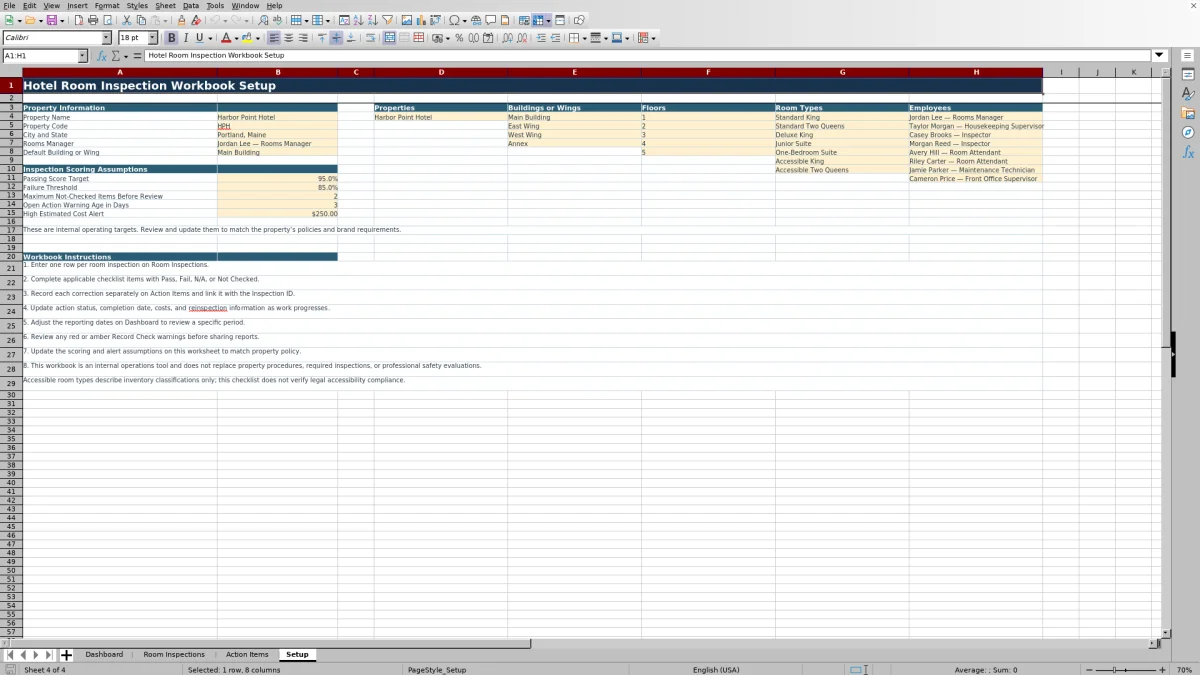Switch to the Action Items sheet tab
The height and width of the screenshot is (675, 1200).
247,654
